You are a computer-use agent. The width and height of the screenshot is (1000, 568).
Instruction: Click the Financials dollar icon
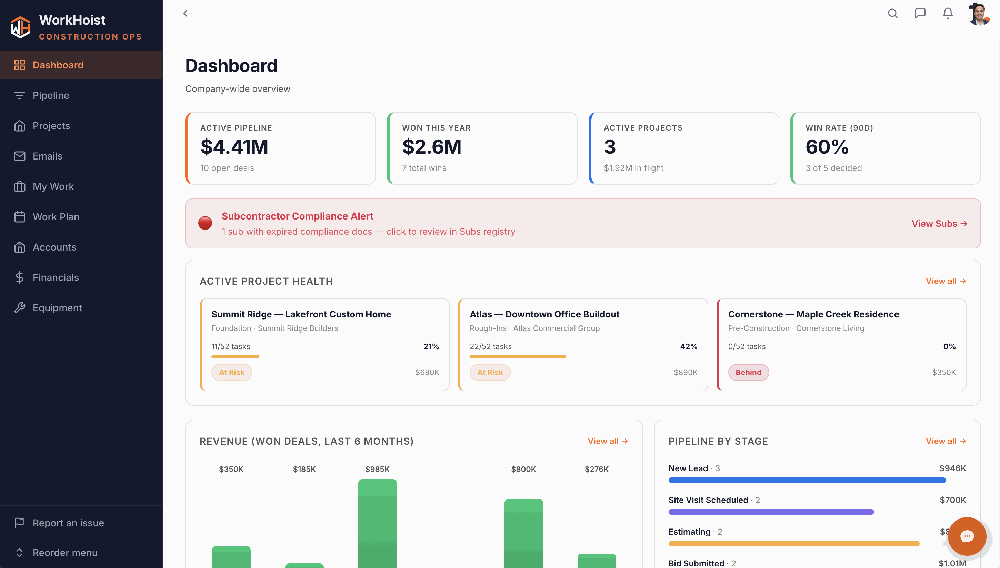(20, 277)
